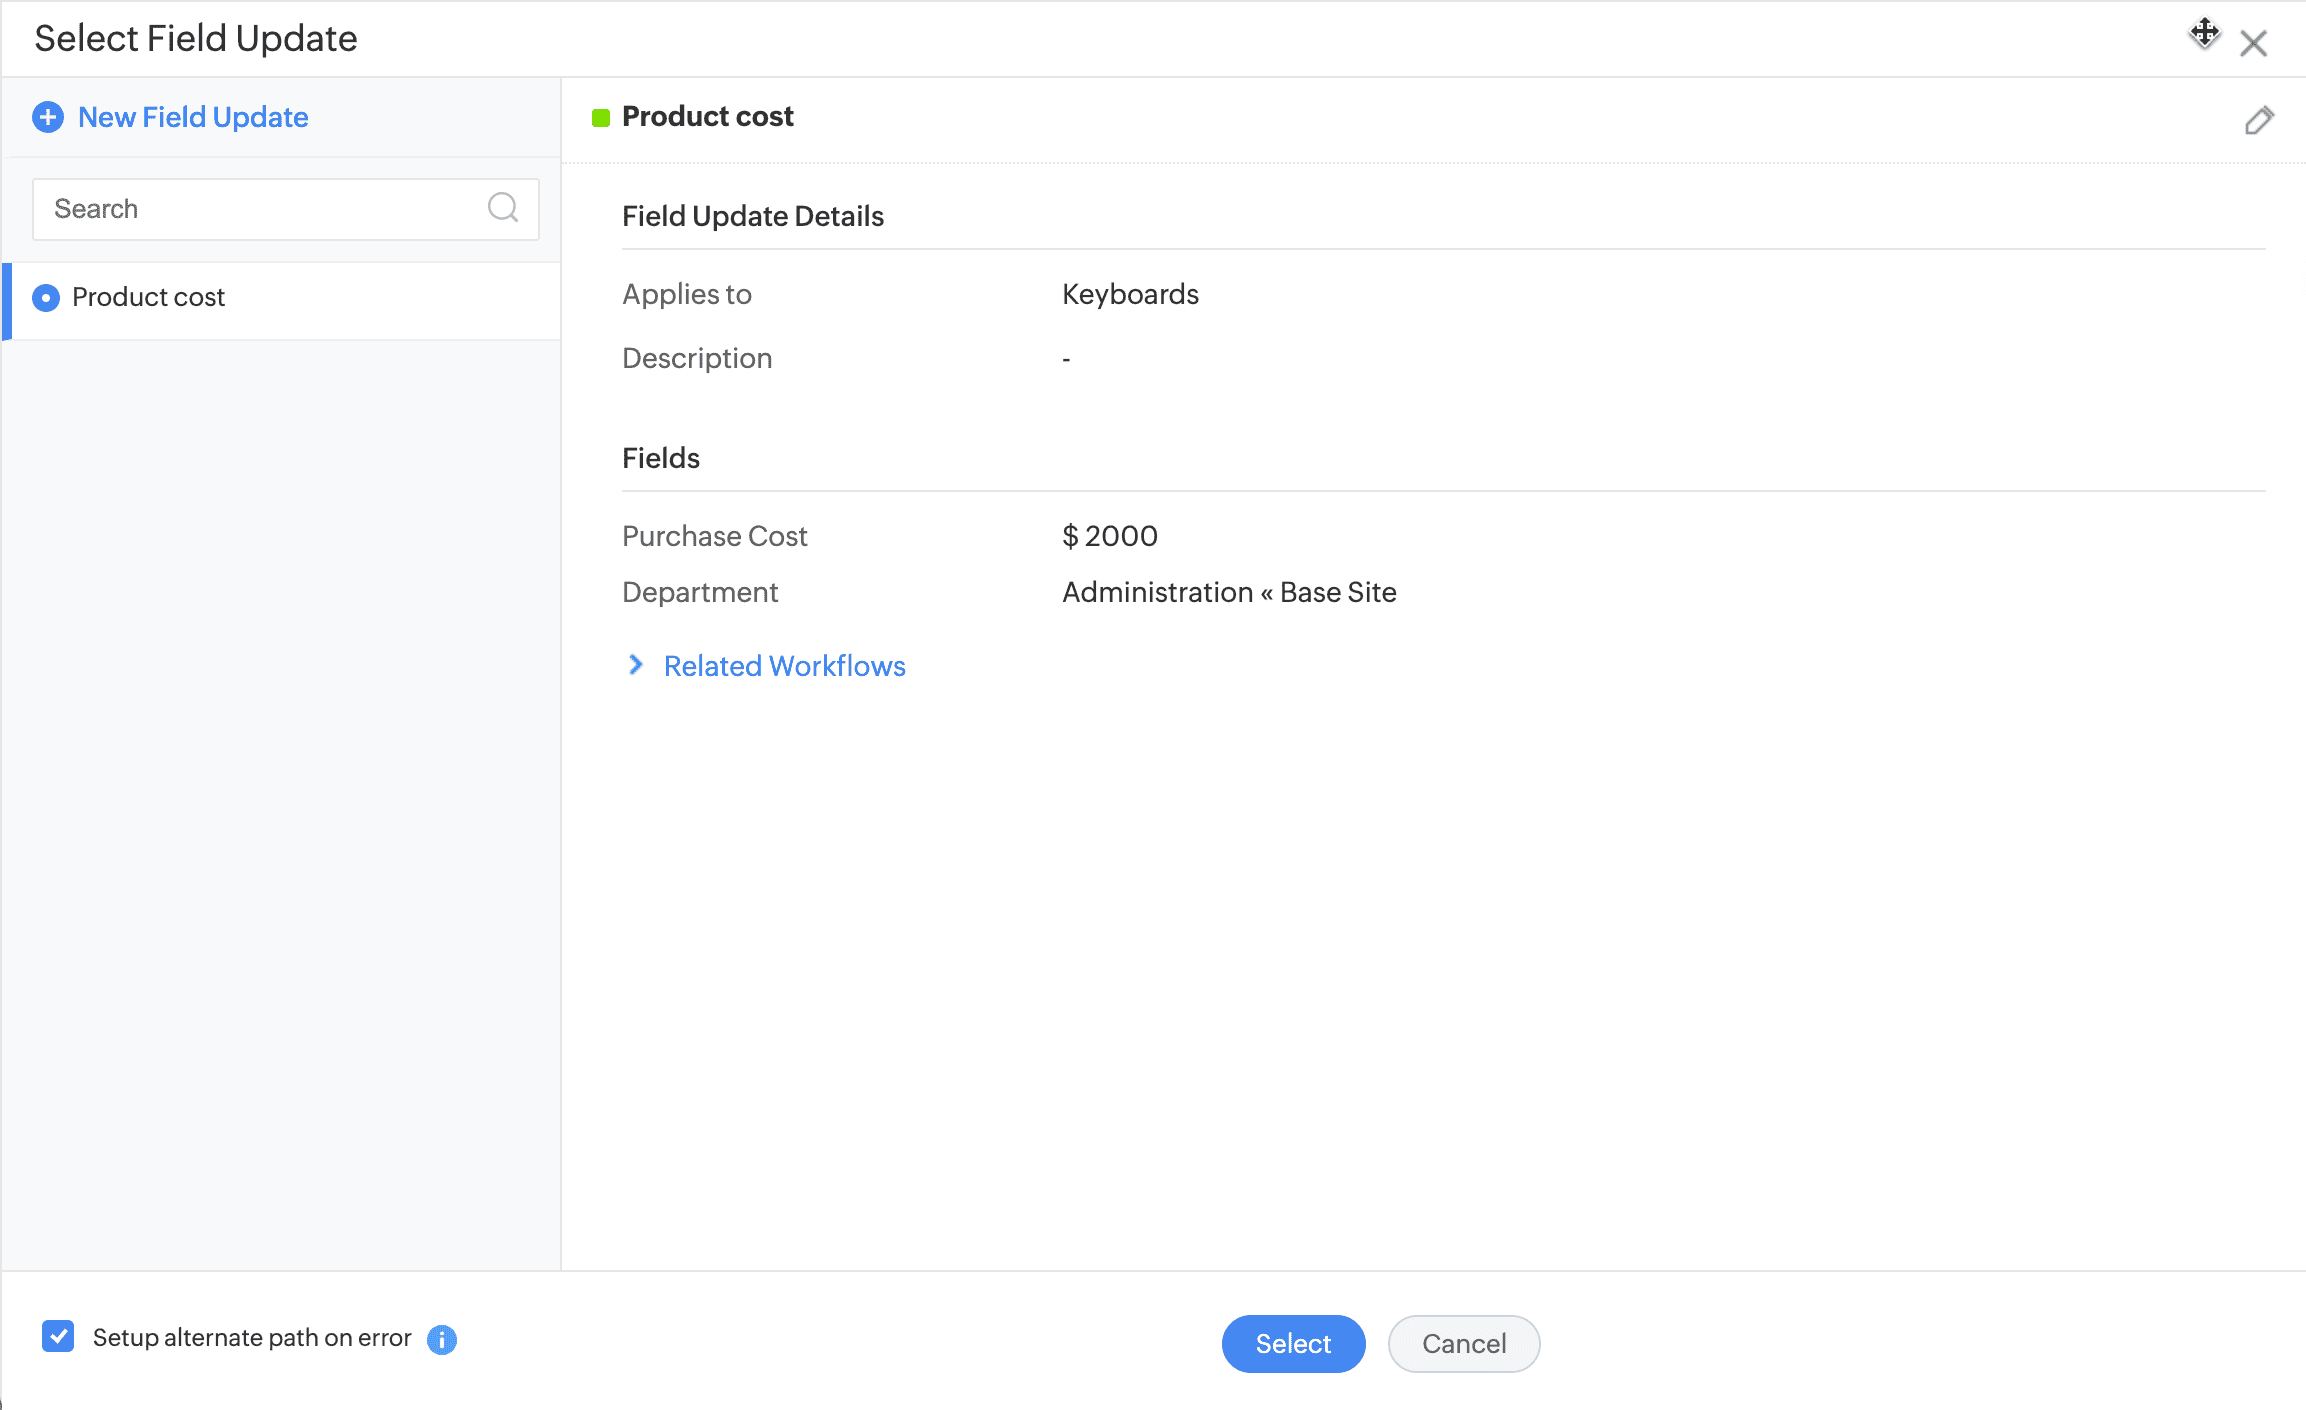Click the info icon beside alternate path option

point(441,1339)
